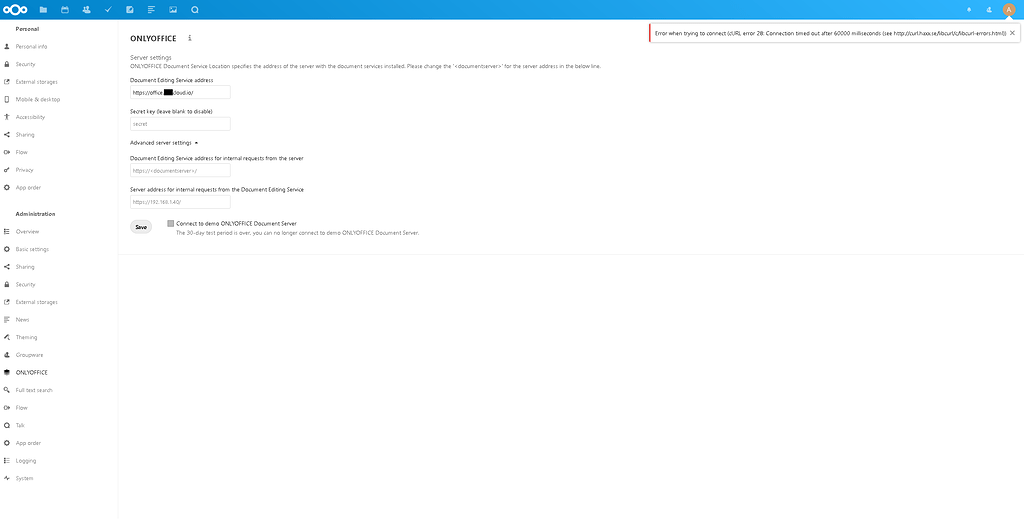Open the Files app folder icon

point(43,10)
